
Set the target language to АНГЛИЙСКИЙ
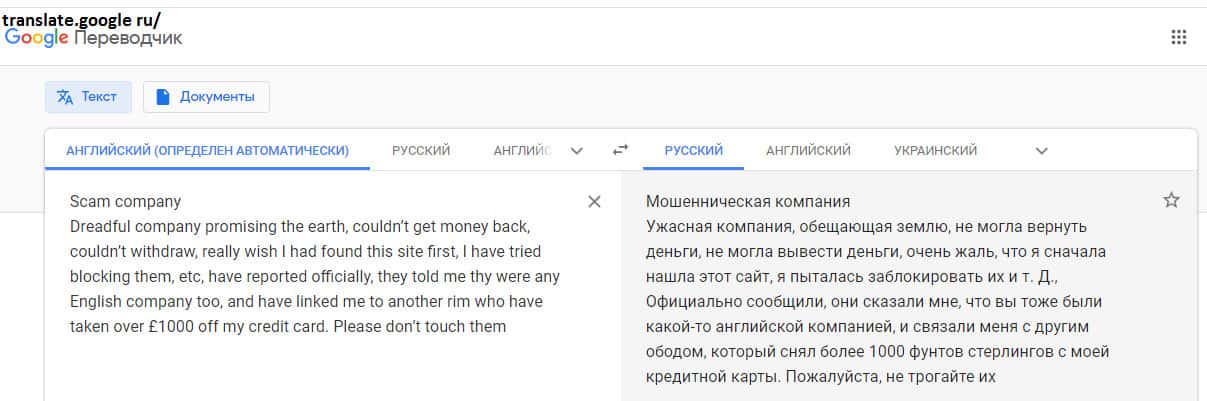click(808, 150)
